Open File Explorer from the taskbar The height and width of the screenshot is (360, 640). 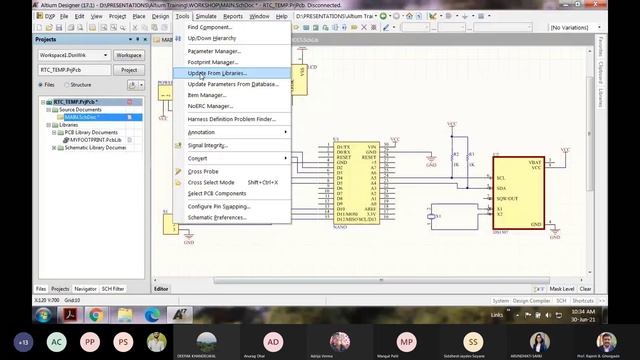tap(124, 315)
